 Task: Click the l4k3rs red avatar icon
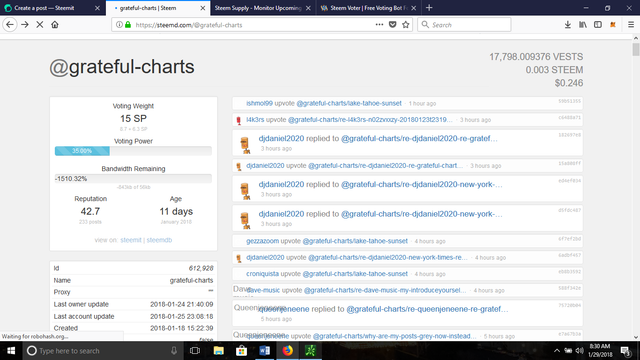point(239,120)
